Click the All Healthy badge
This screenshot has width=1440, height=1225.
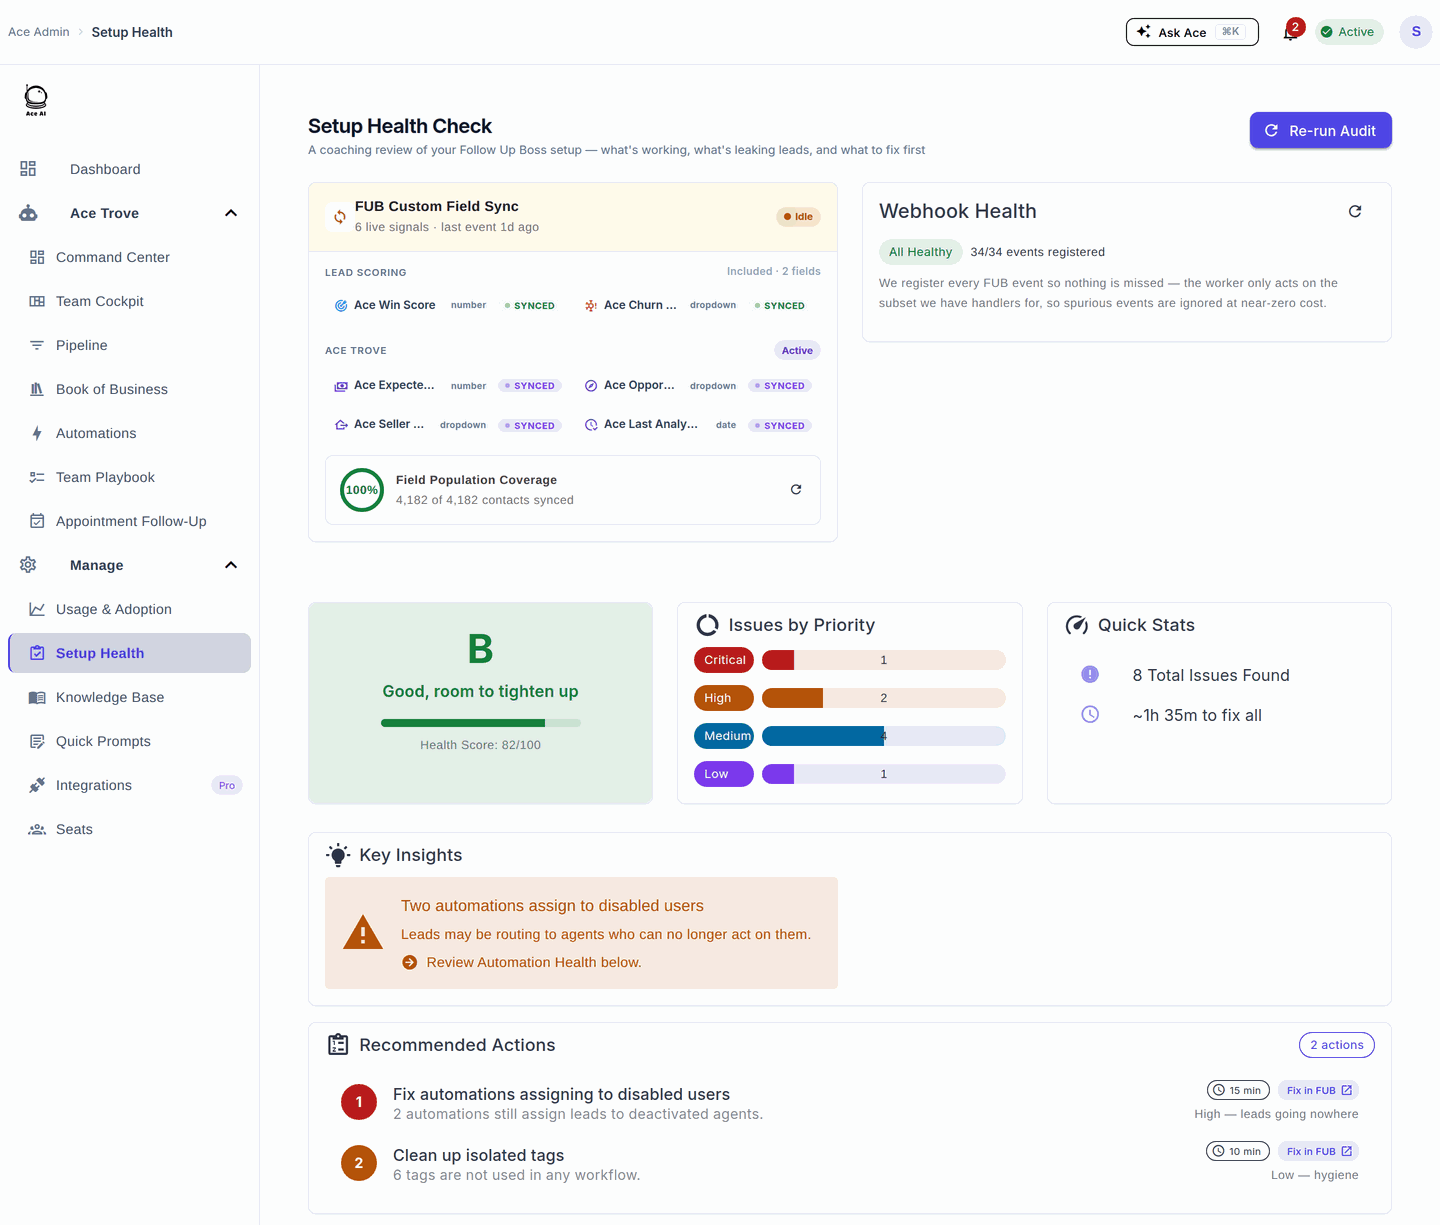(920, 252)
